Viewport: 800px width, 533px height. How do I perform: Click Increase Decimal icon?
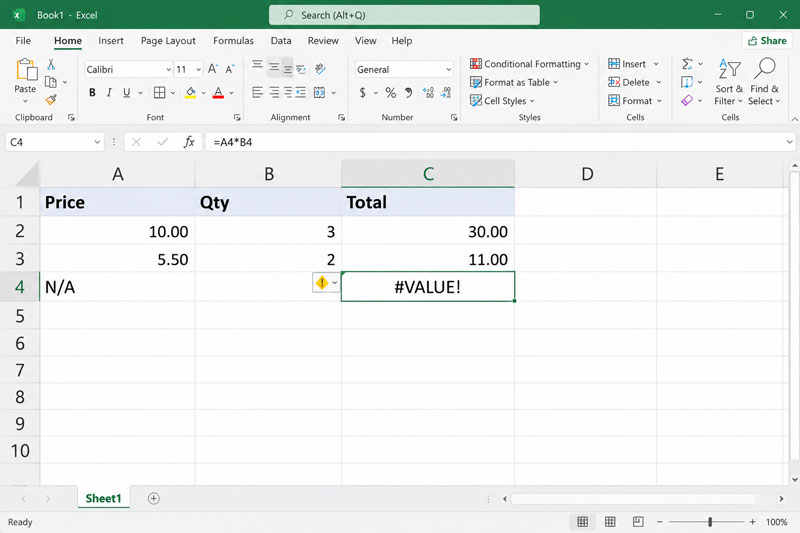tap(429, 92)
